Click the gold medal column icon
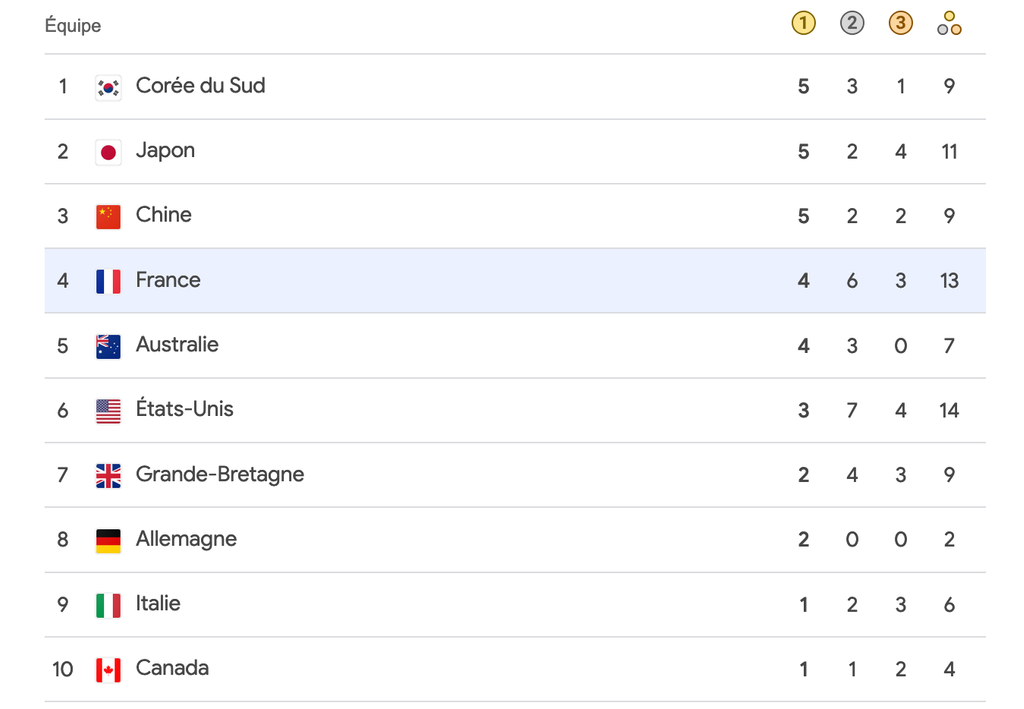 tap(803, 24)
